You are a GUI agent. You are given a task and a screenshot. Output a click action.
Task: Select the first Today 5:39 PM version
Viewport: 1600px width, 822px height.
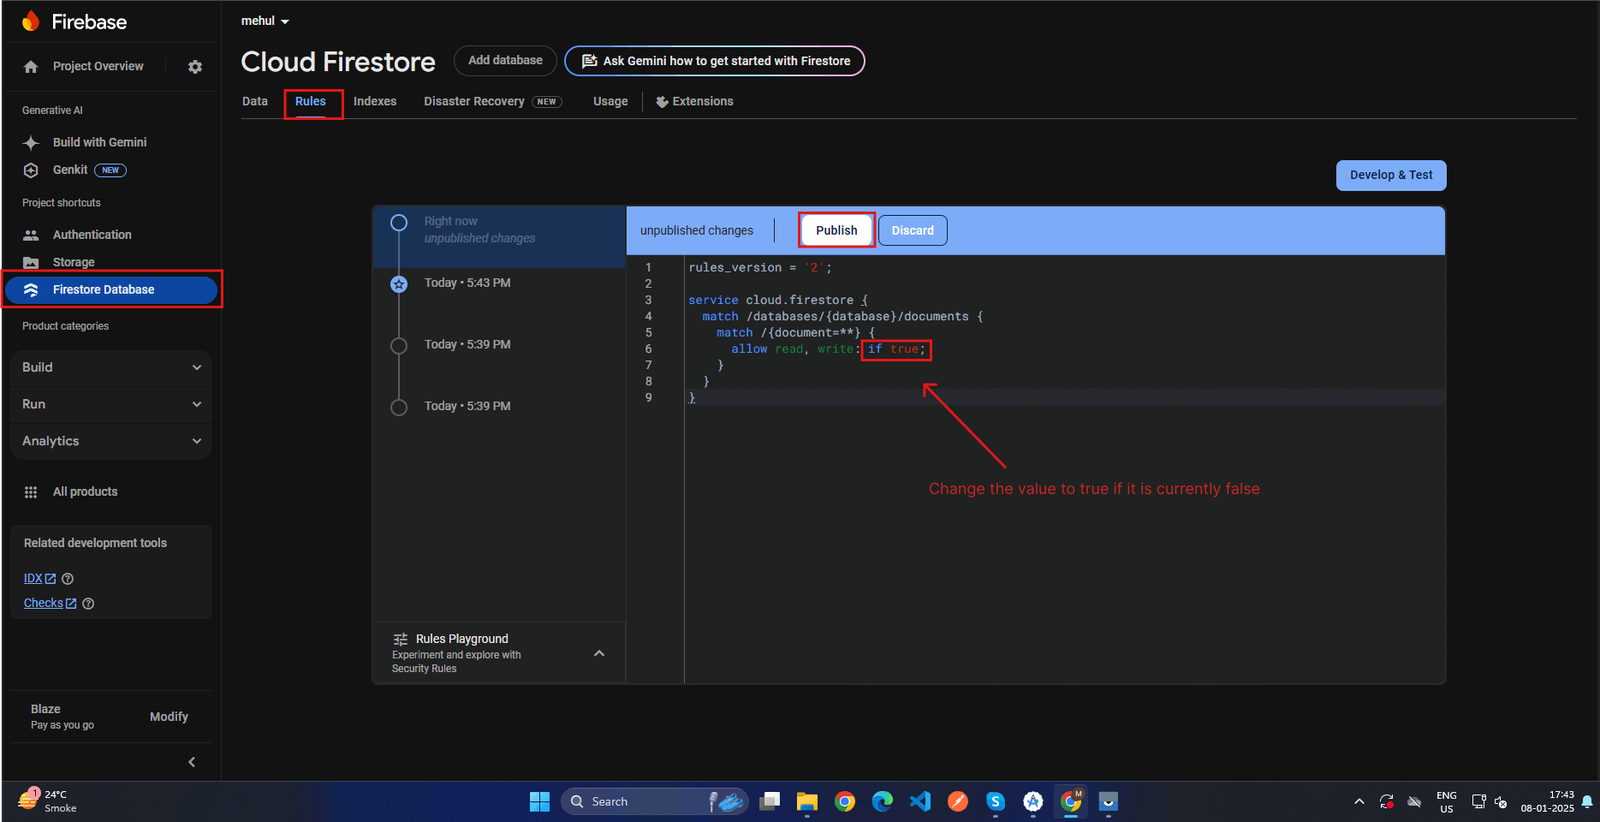[467, 345]
